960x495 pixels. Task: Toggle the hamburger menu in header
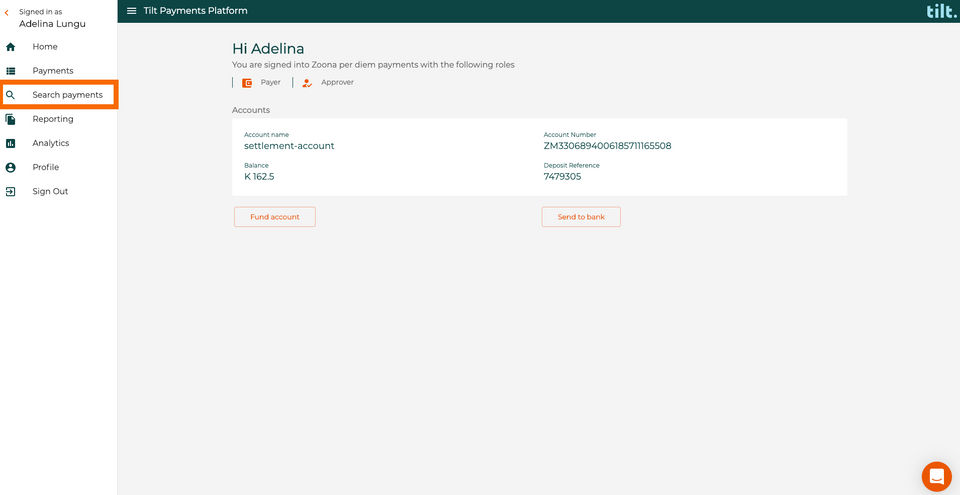coord(132,11)
